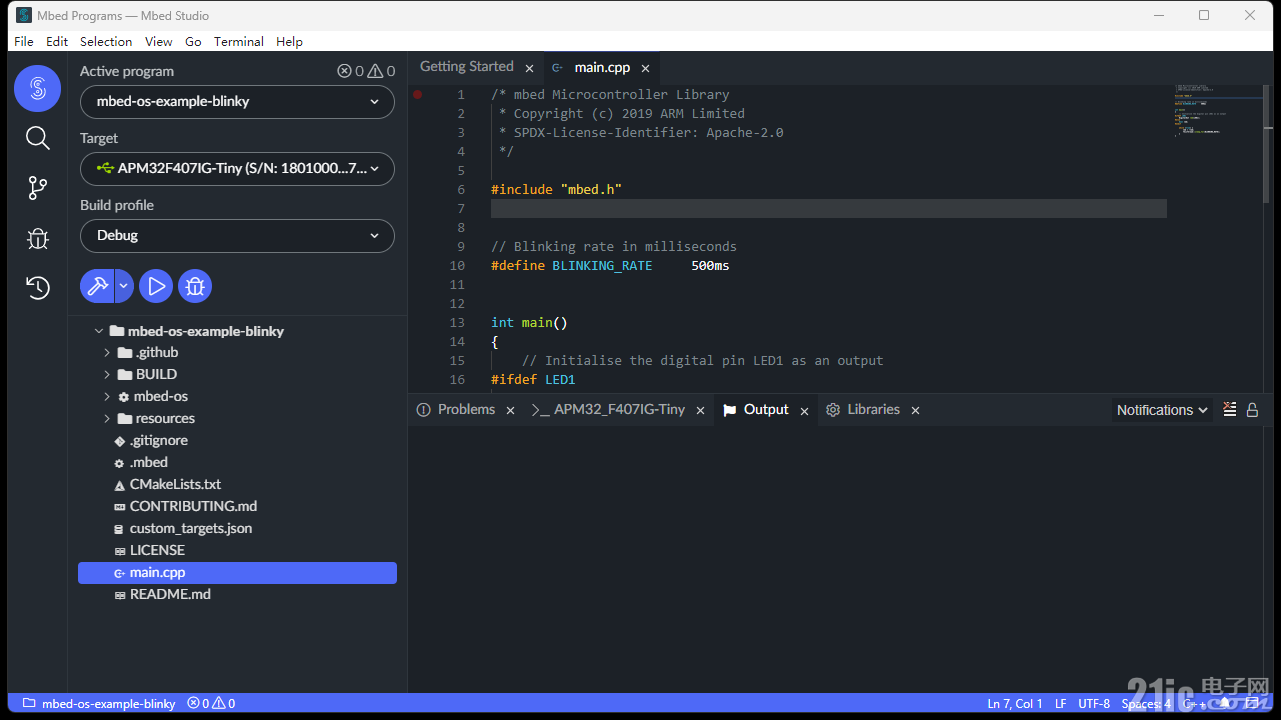Open .gitignore file in tree
This screenshot has height=720, width=1281.
pyautogui.click(x=158, y=440)
